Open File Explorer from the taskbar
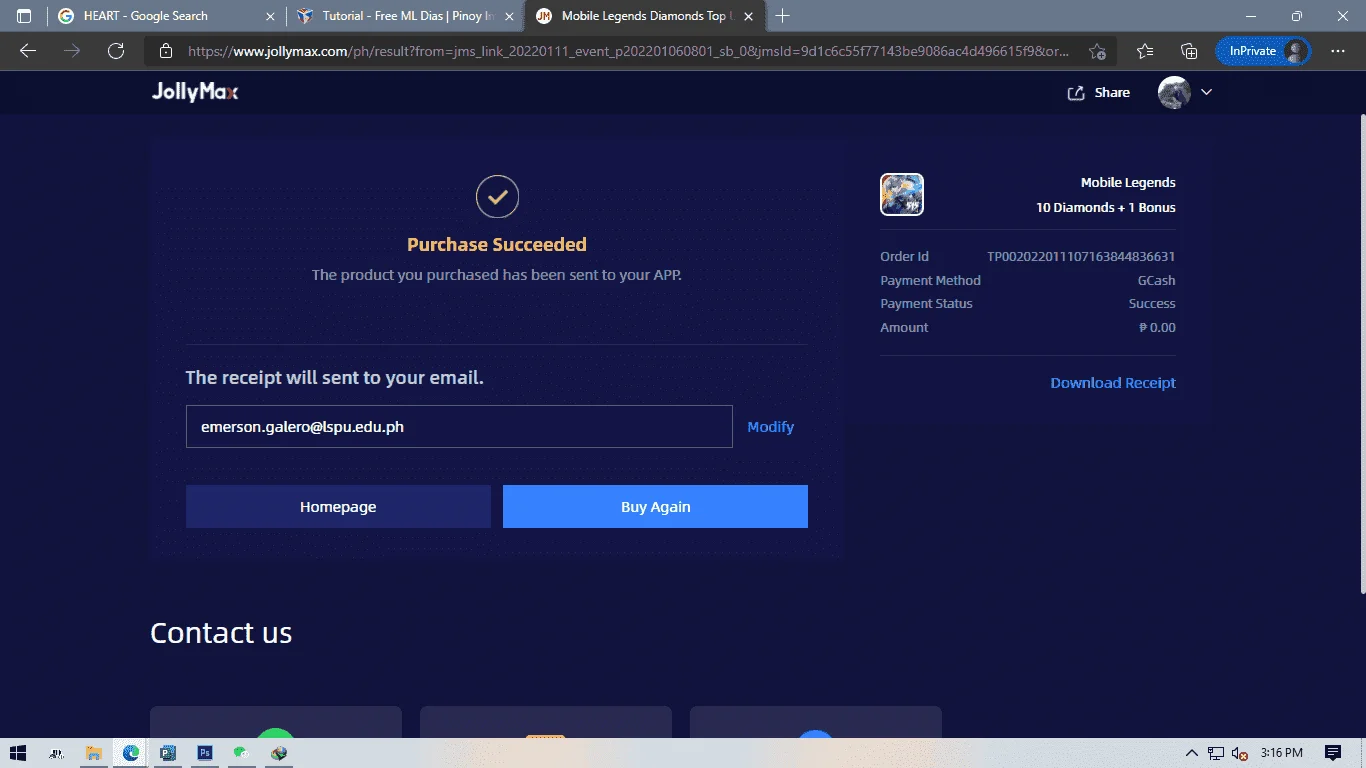The height and width of the screenshot is (768, 1366). point(94,753)
